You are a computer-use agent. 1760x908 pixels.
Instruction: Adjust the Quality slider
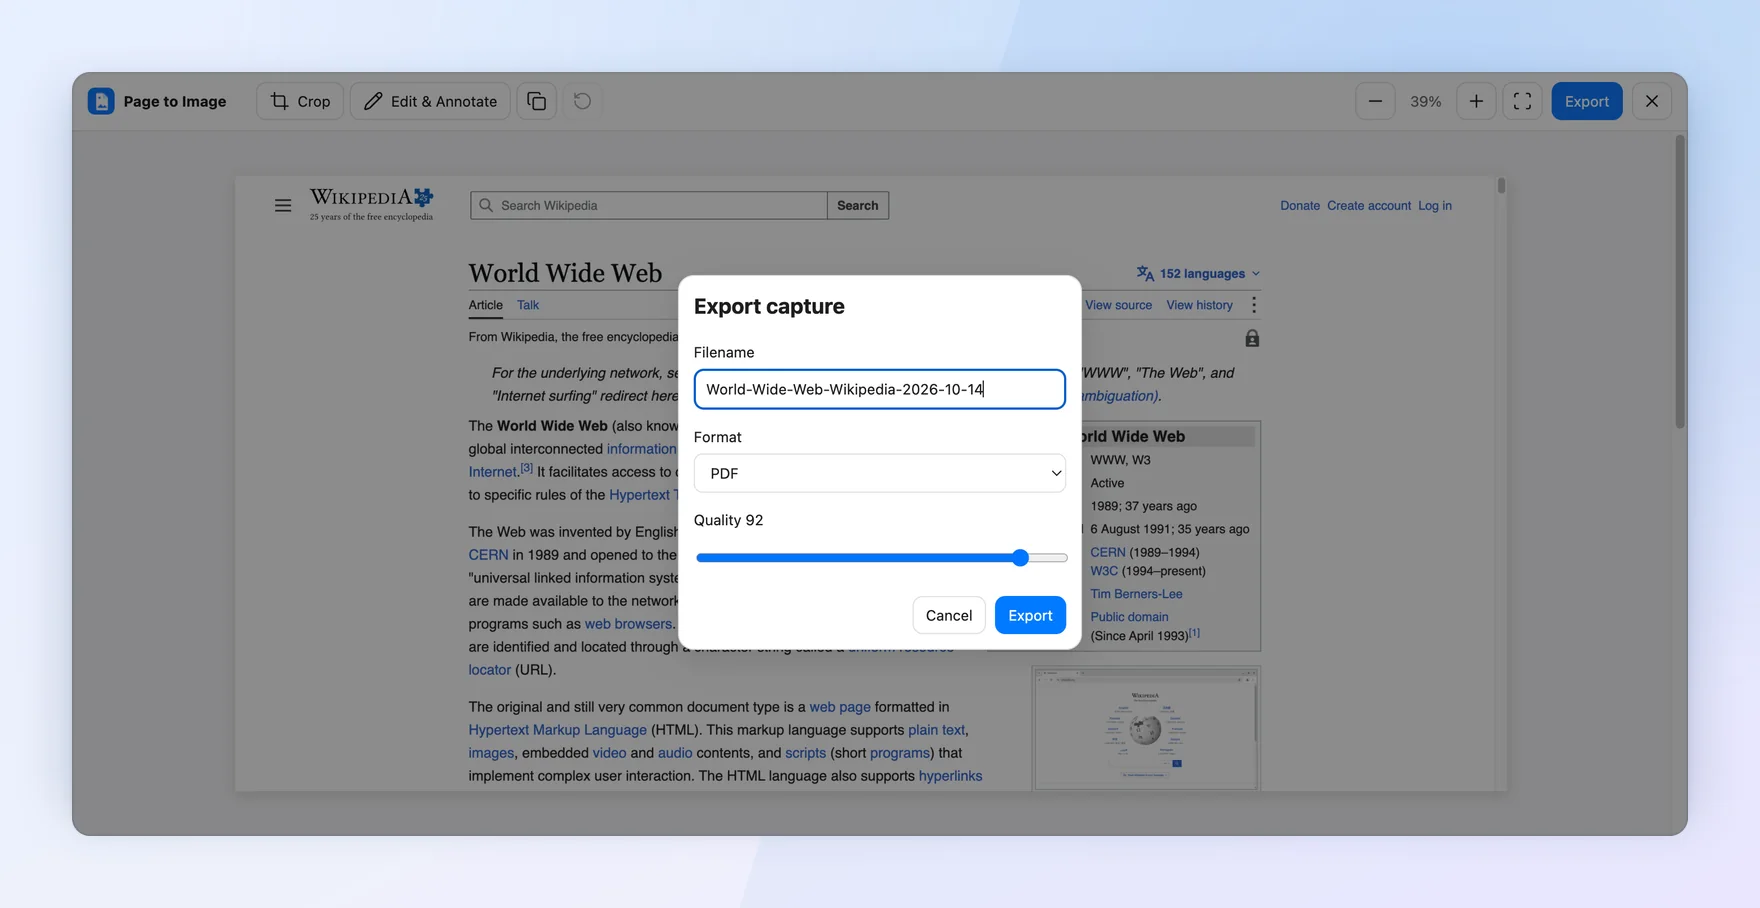881,558
